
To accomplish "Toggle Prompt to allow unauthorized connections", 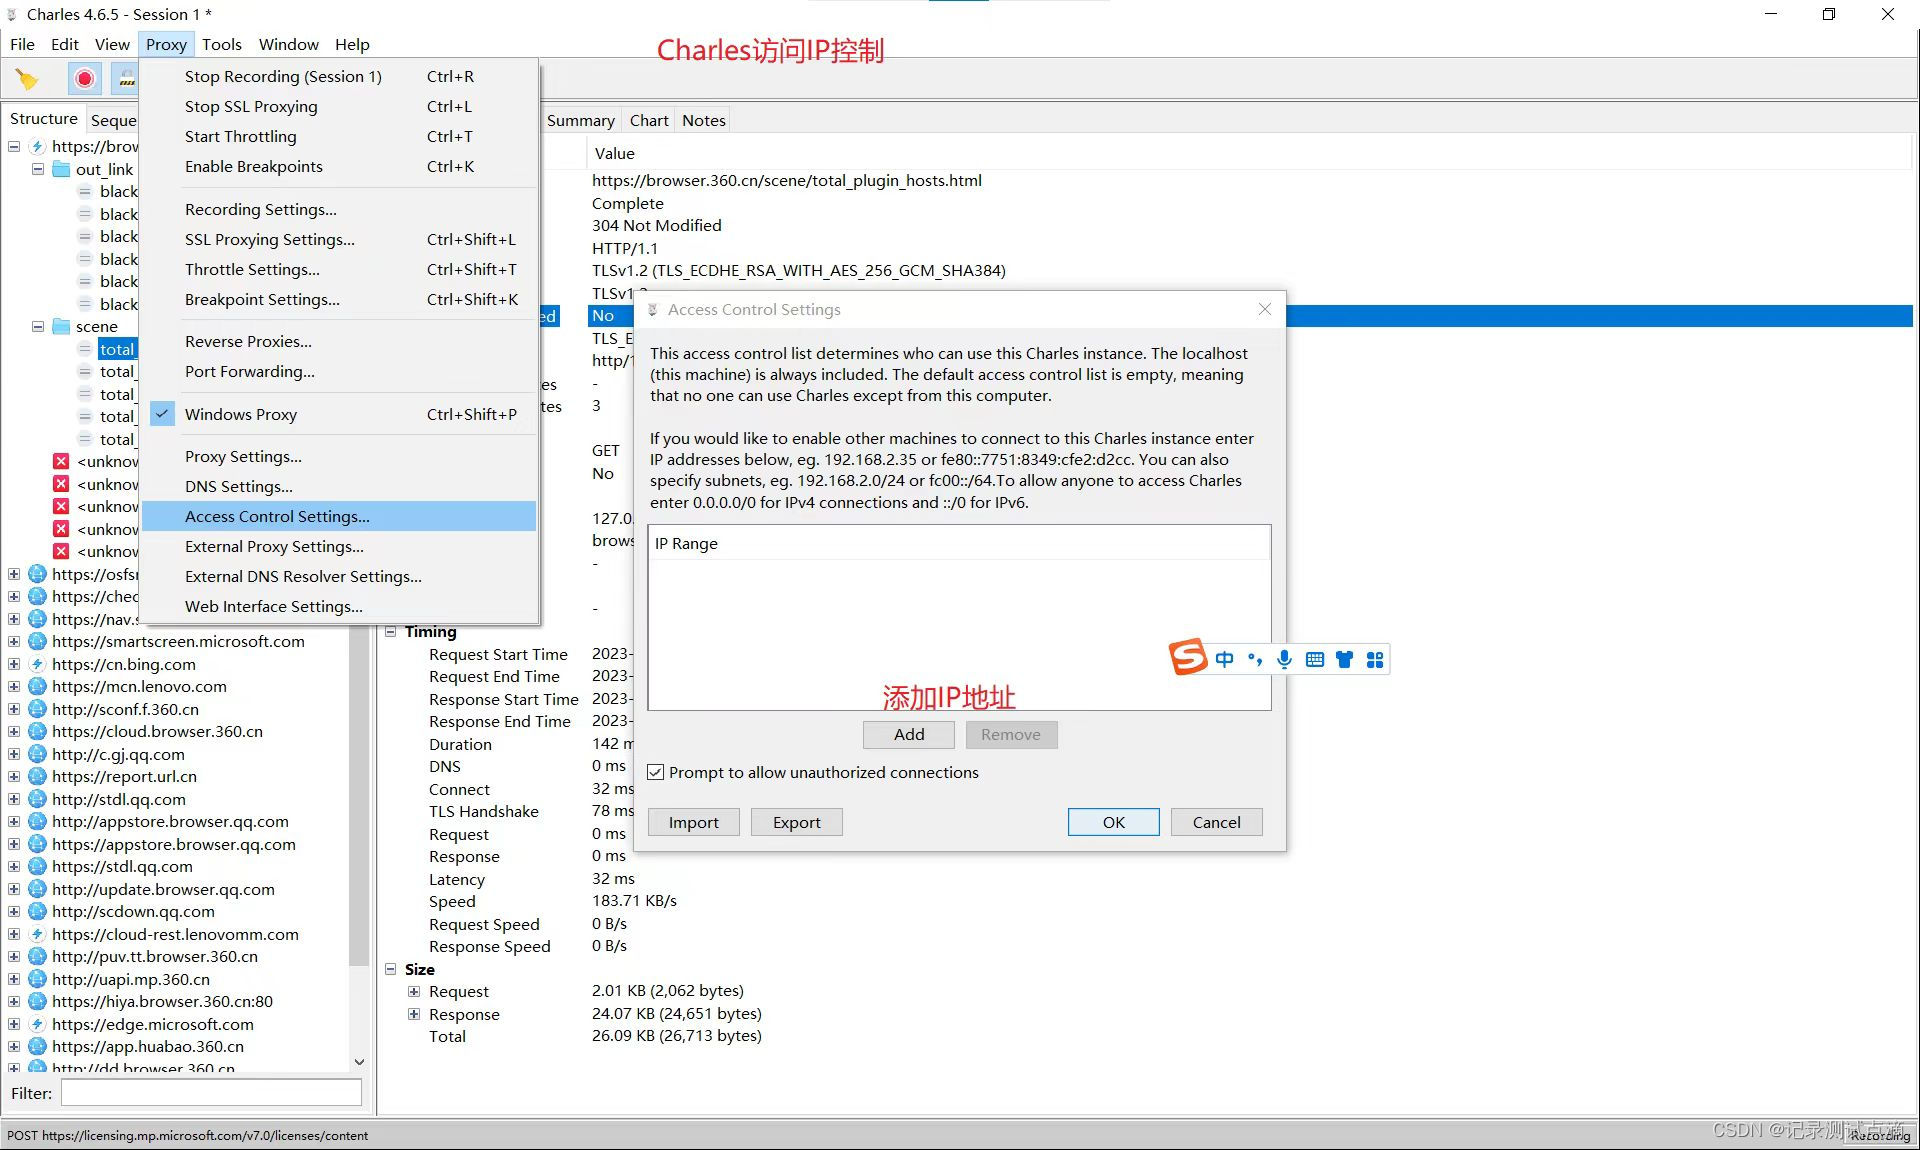I will 656,772.
